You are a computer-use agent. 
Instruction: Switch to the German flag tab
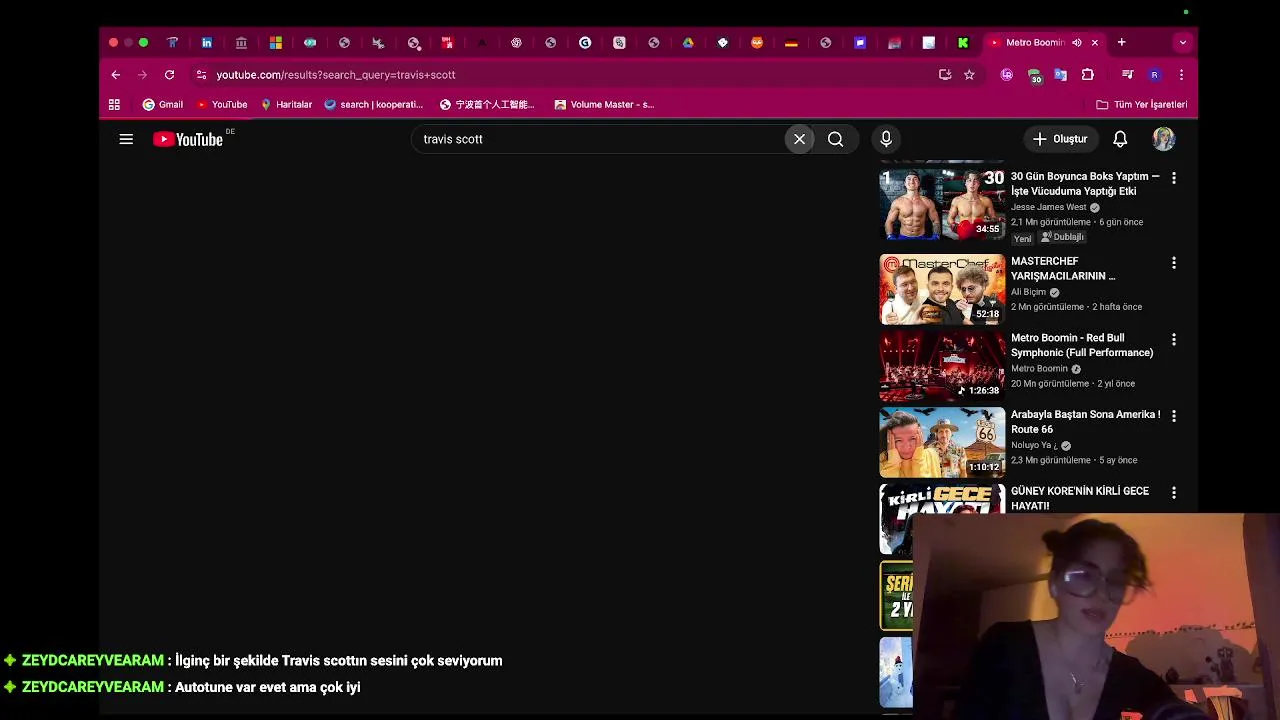click(791, 43)
